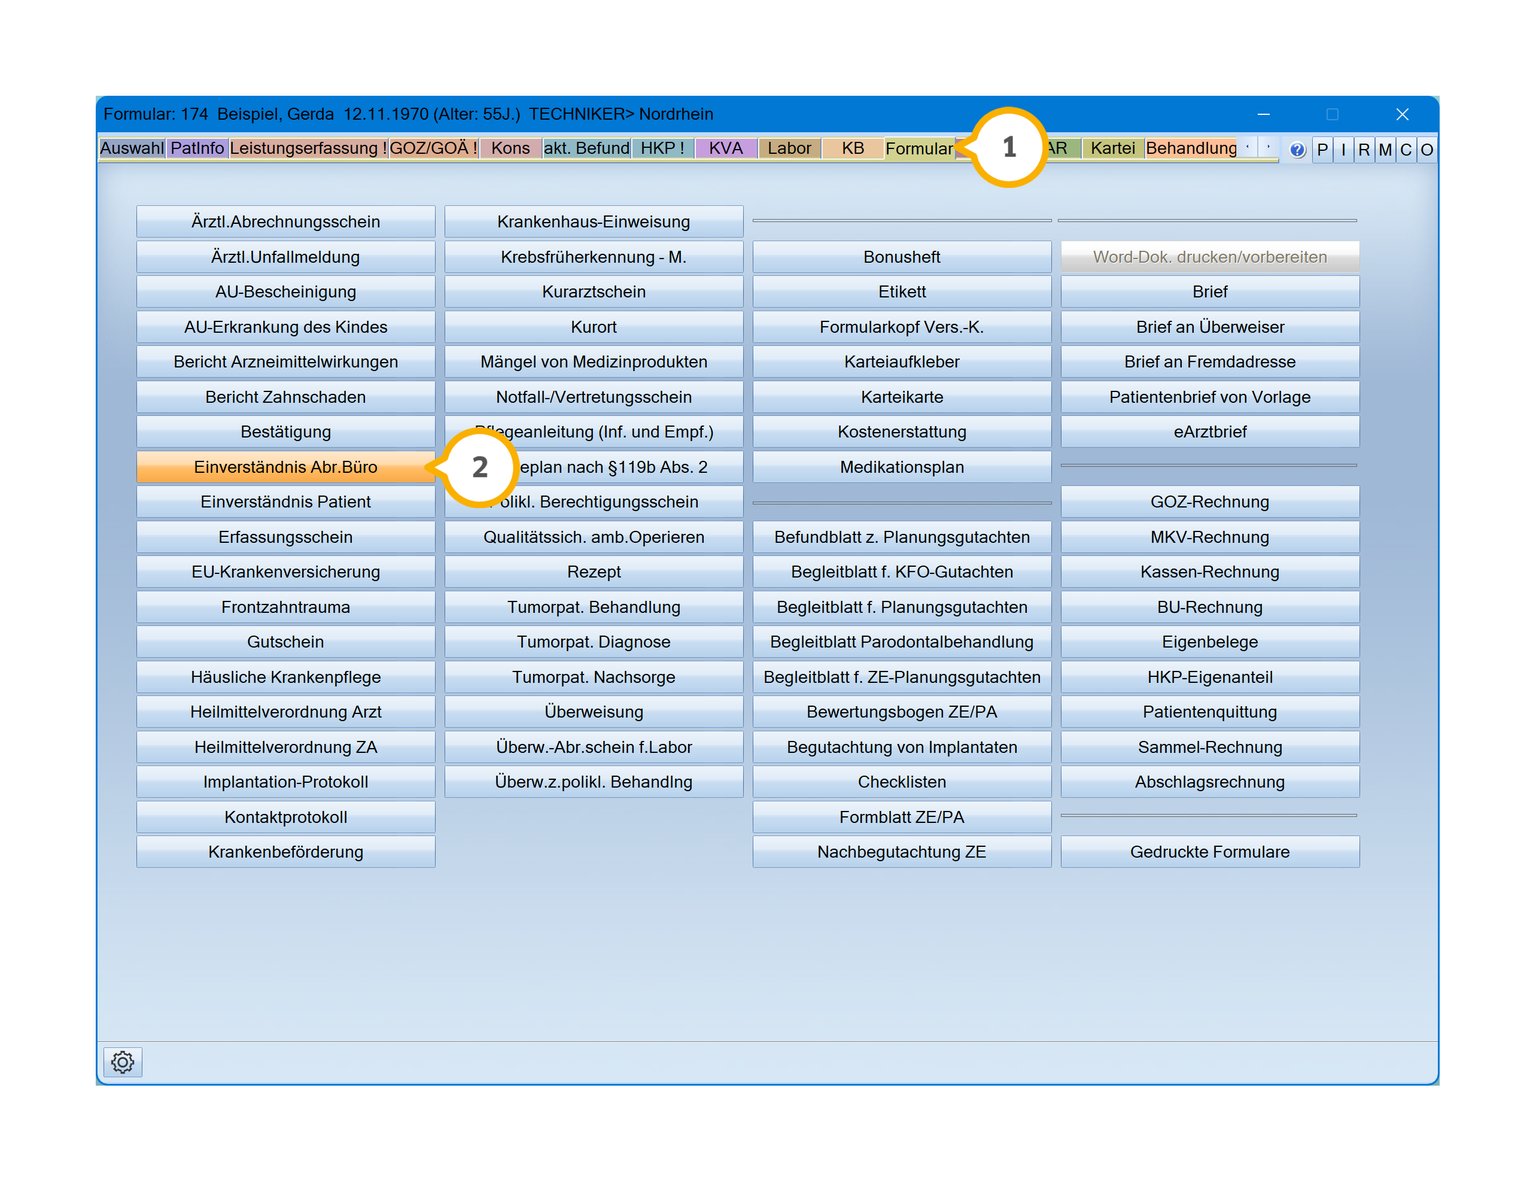Click the blue help question mark icon
This screenshot has height=1182, width=1536.
(1297, 150)
